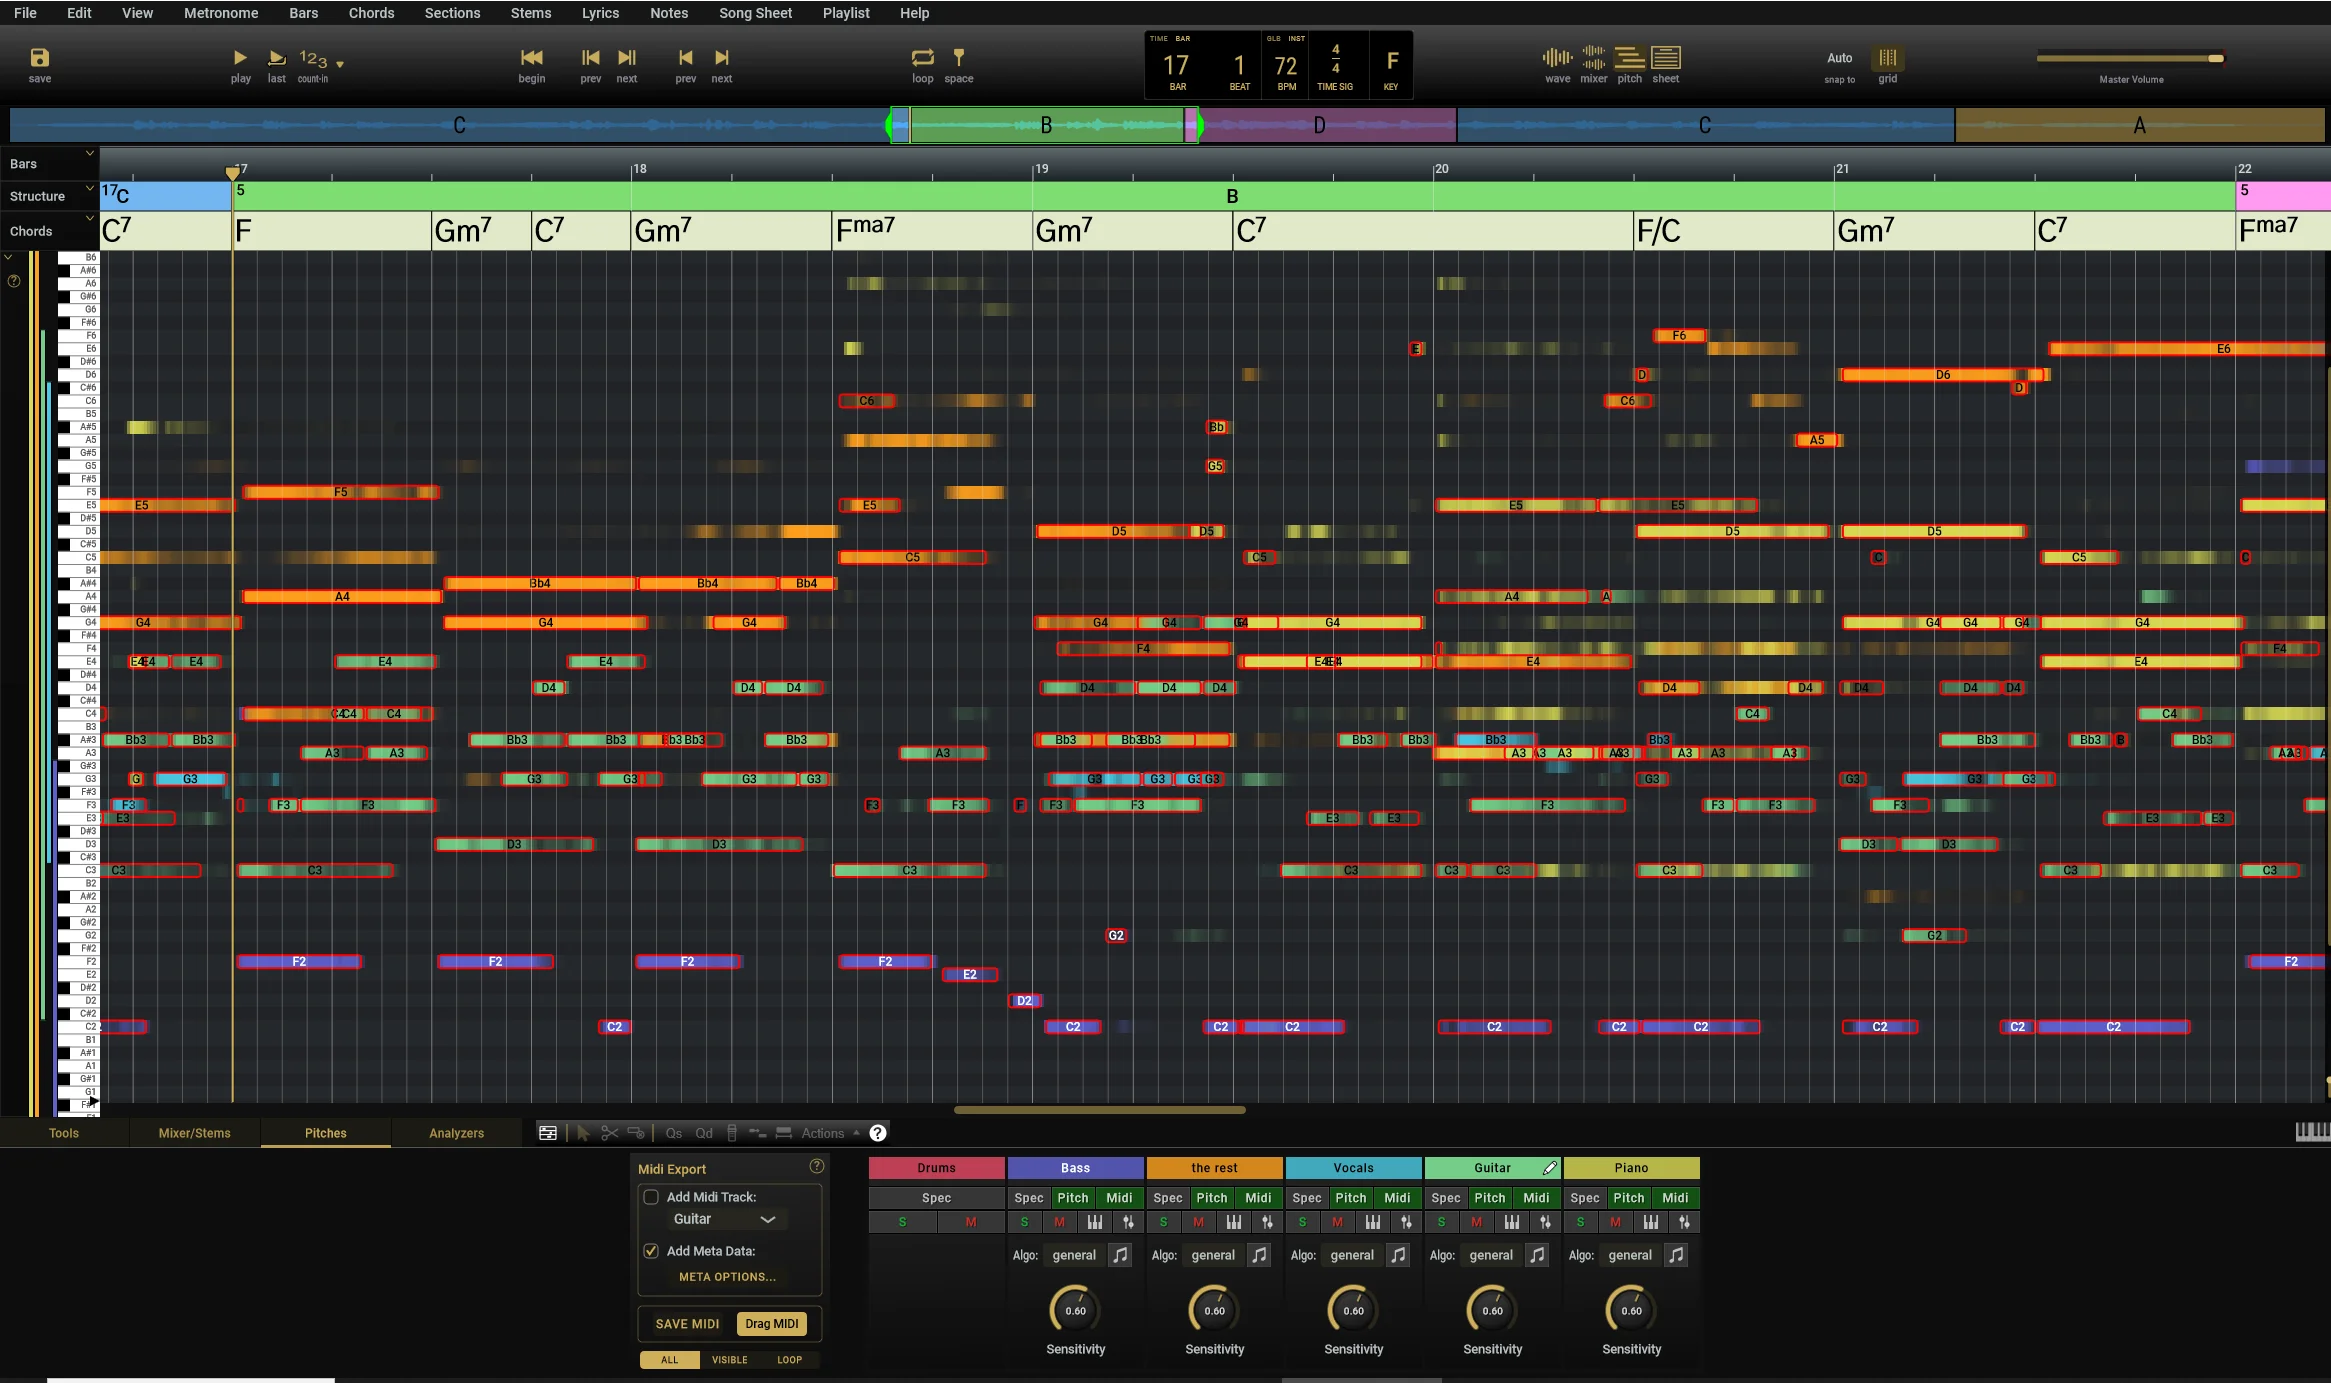Select the VISIBLE export range button
The height and width of the screenshot is (1383, 2331).
[x=729, y=1360]
